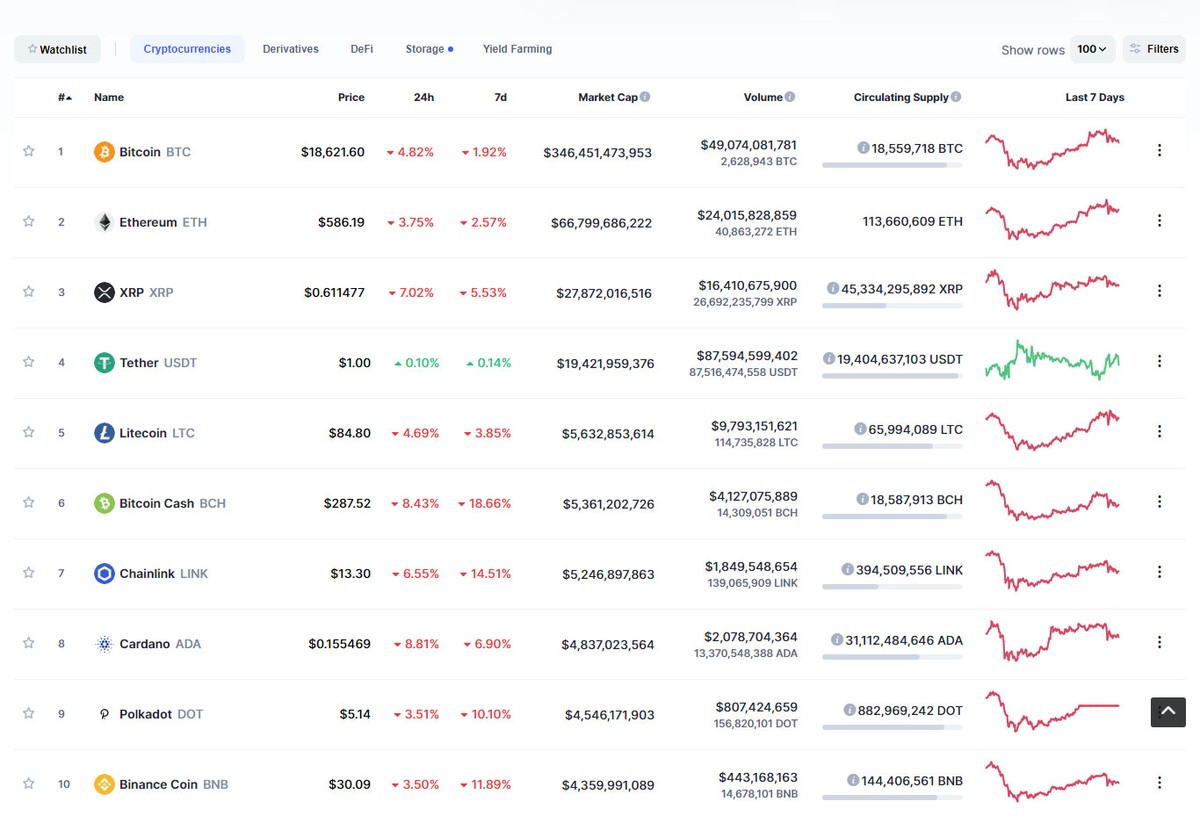Star Bitcoin to add to watchlist
Image resolution: width=1200 pixels, height=816 pixels.
click(x=29, y=151)
